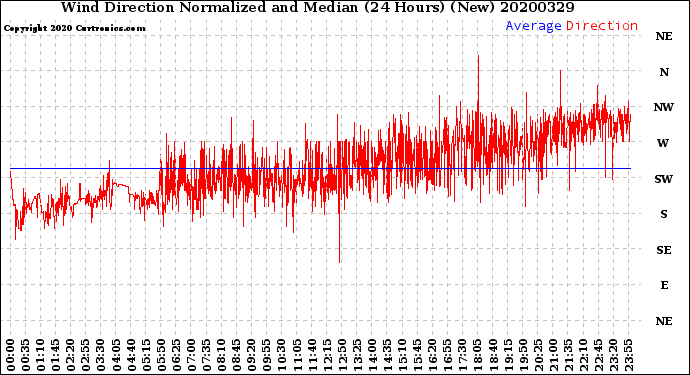Click the '12:15' time axis label
This screenshot has height=375, width=690.
pyautogui.click(x=327, y=355)
